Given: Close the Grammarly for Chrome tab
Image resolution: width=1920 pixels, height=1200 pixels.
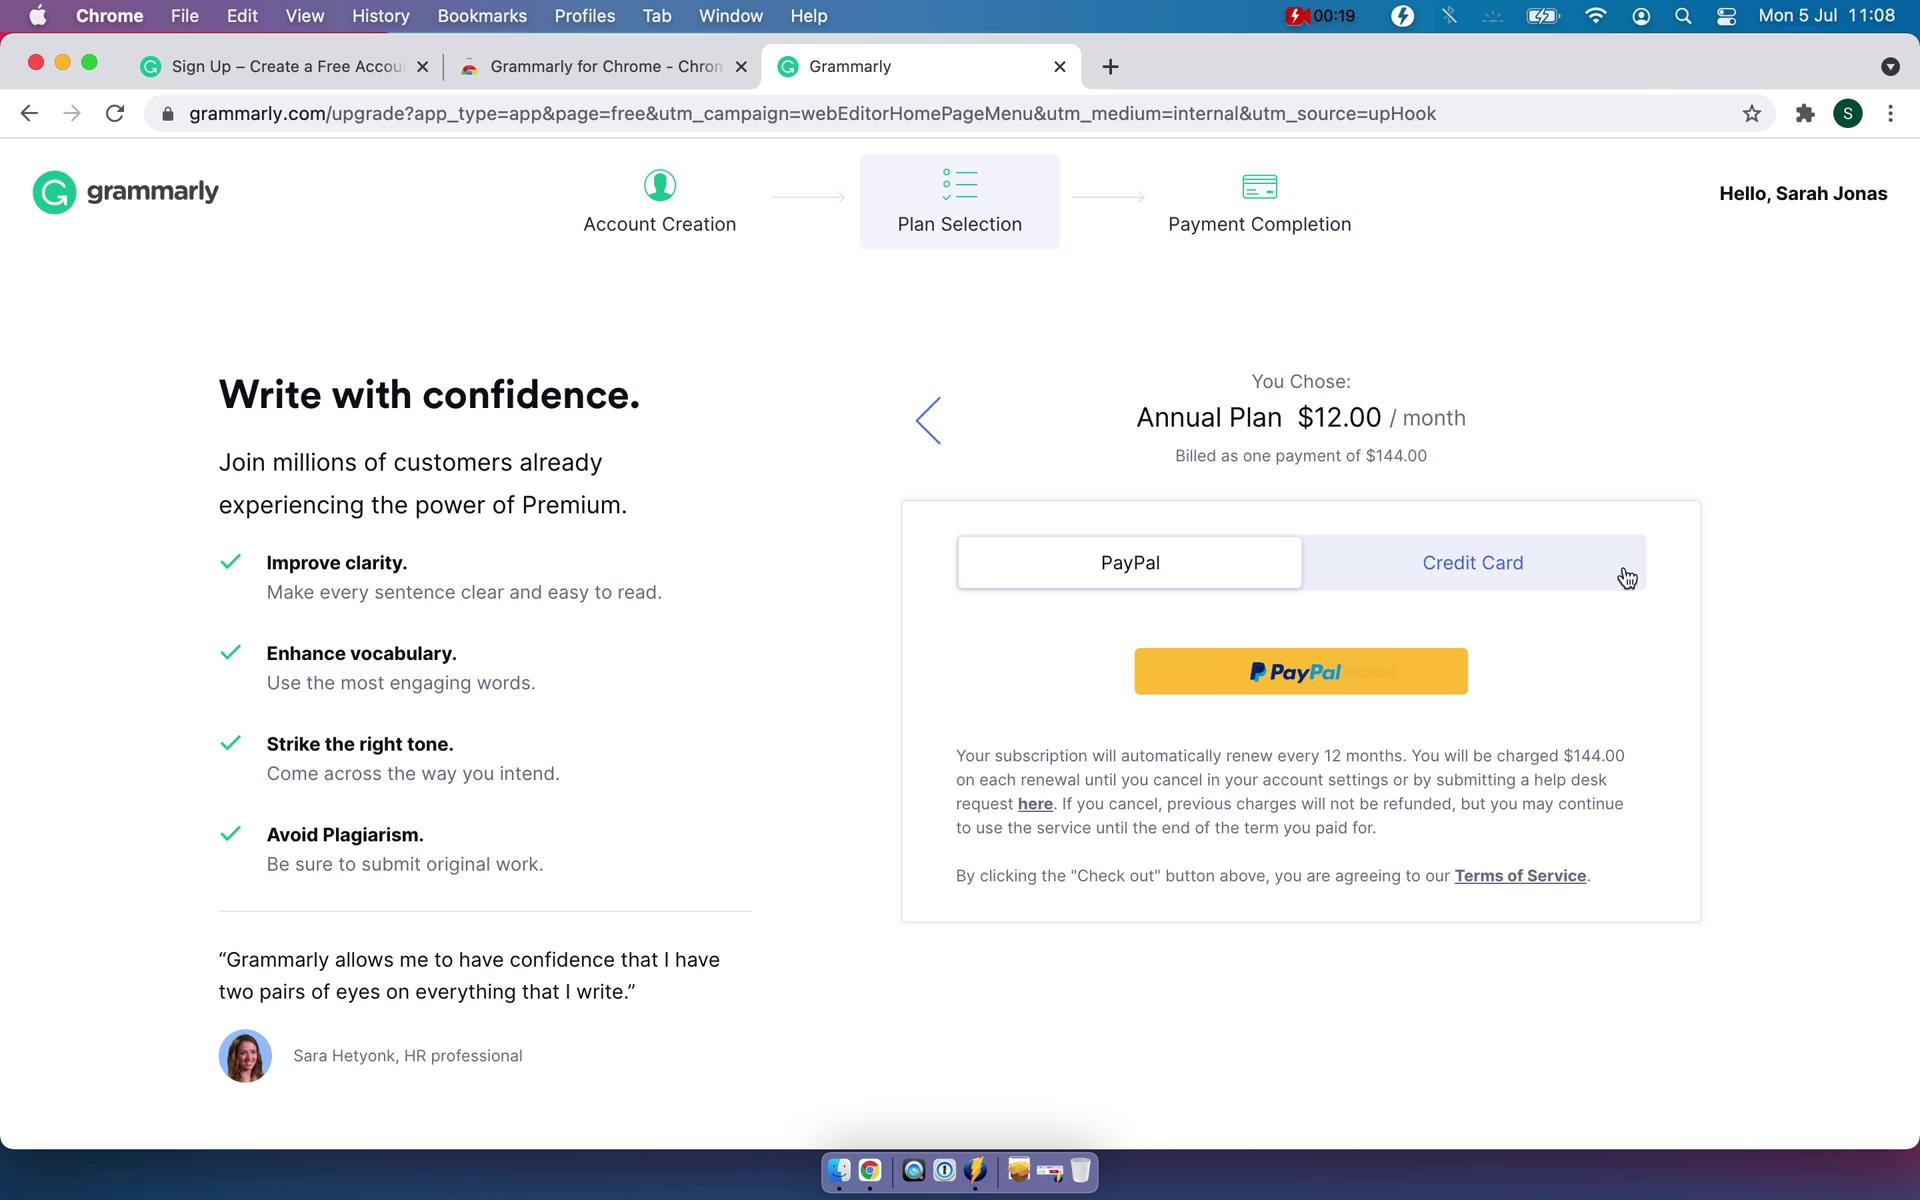Looking at the screenshot, I should (741, 67).
